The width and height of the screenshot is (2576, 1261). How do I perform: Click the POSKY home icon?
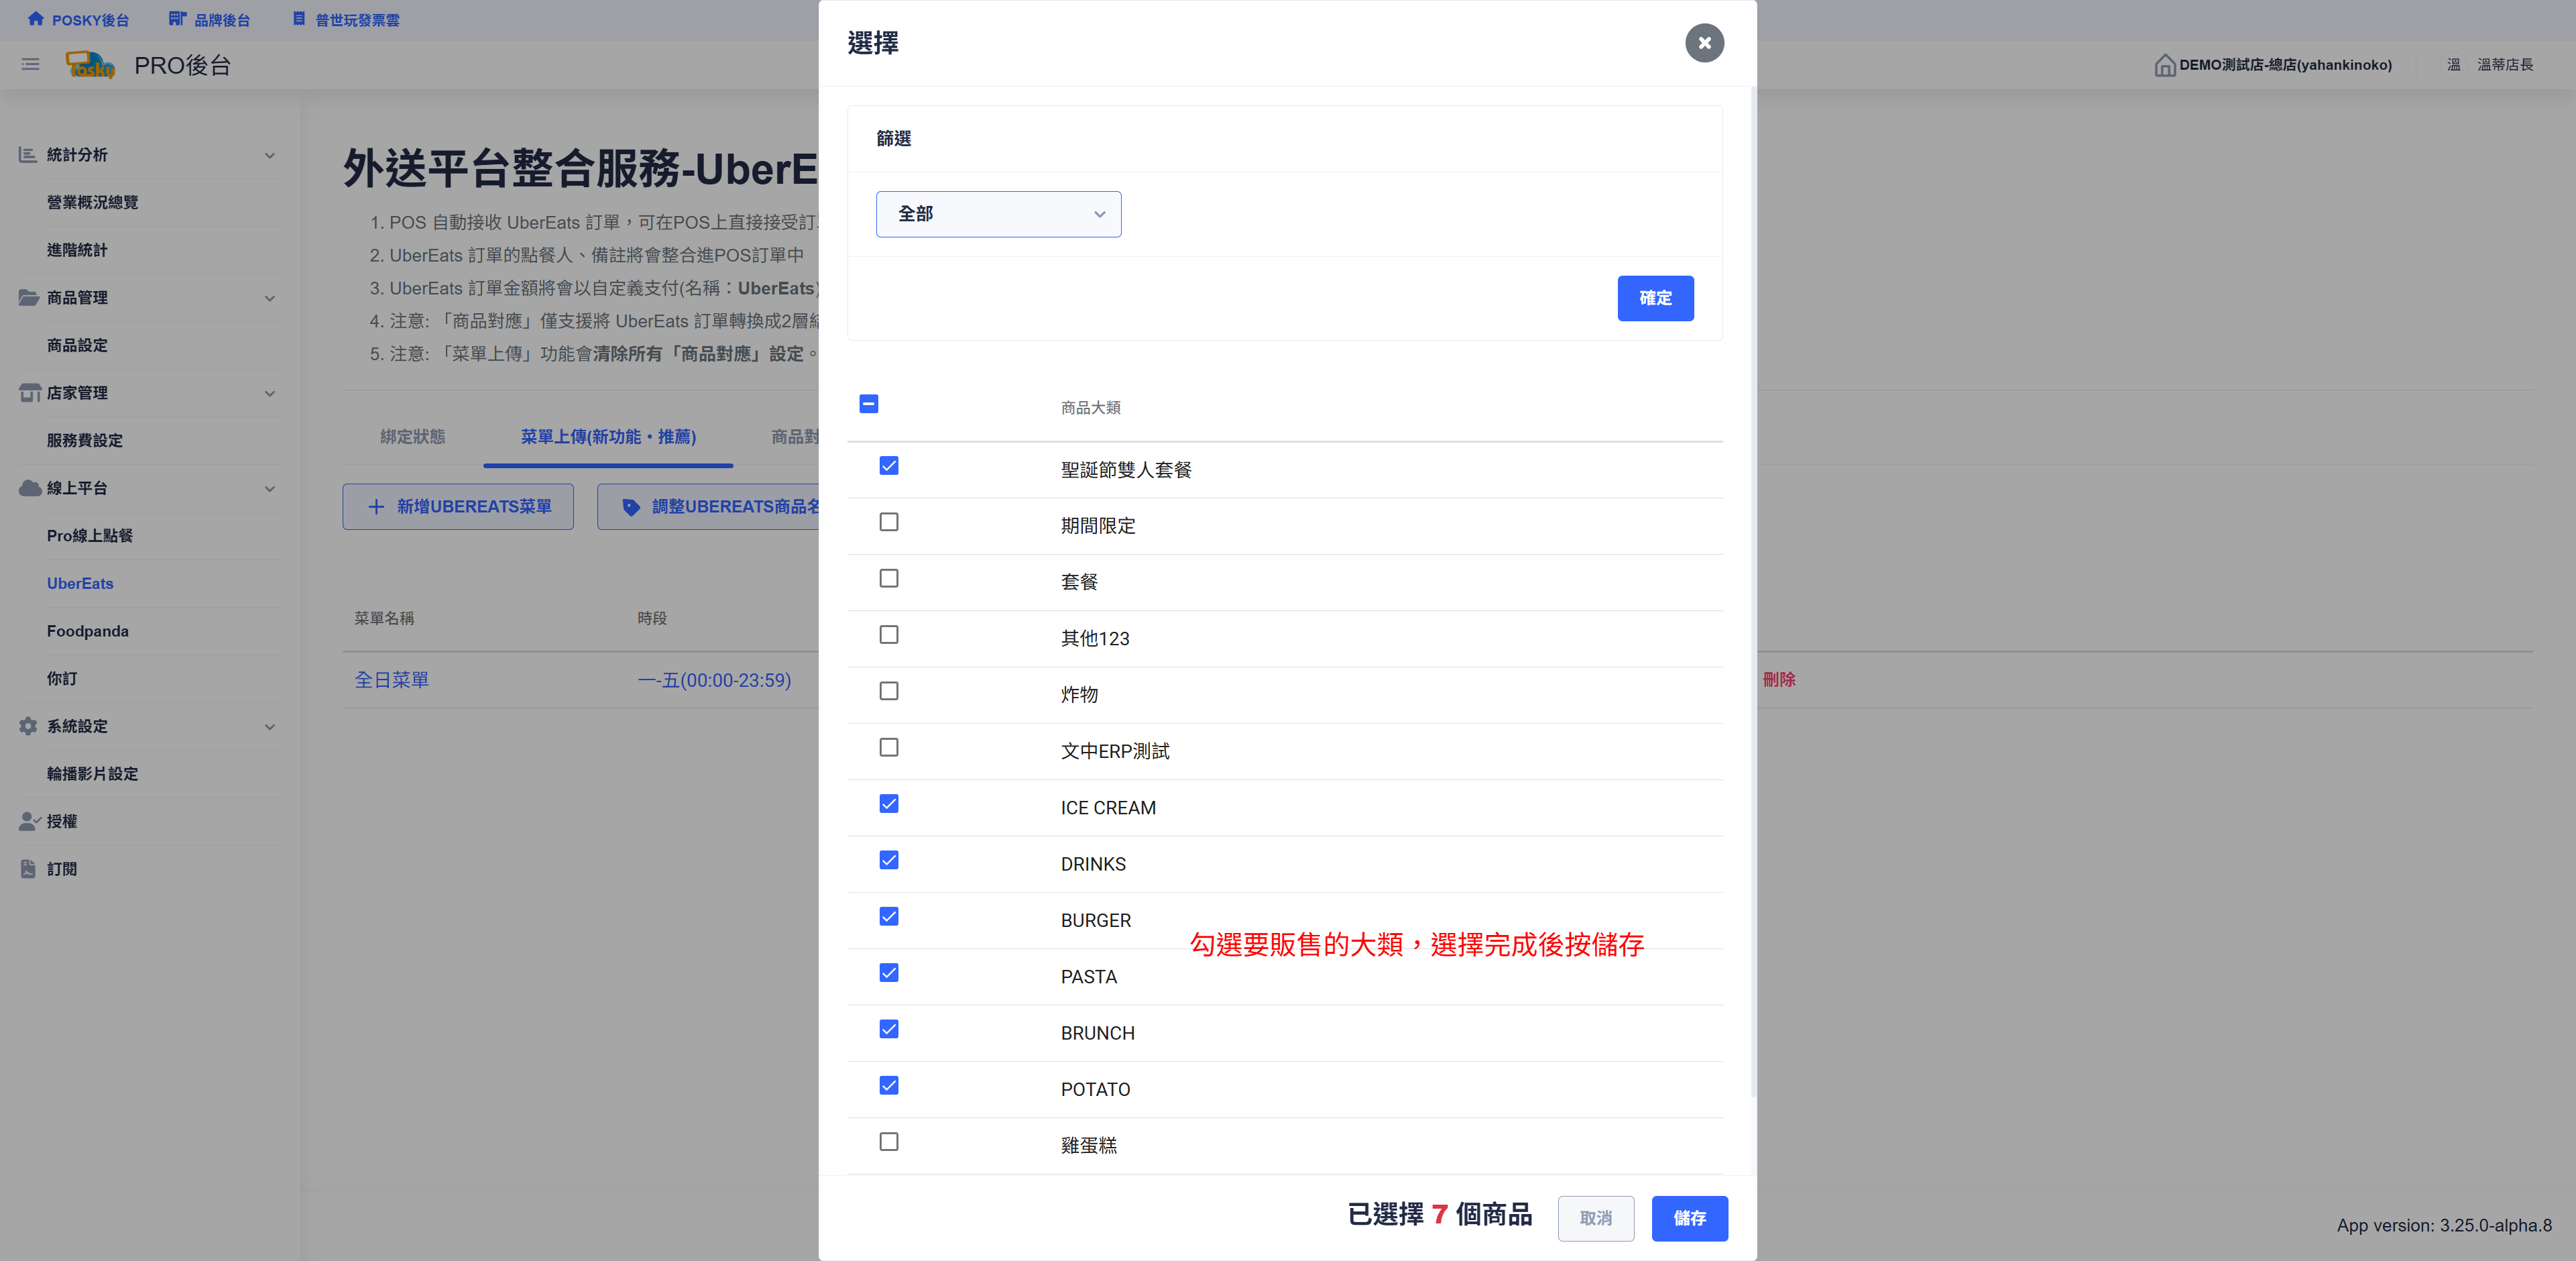tap(36, 19)
